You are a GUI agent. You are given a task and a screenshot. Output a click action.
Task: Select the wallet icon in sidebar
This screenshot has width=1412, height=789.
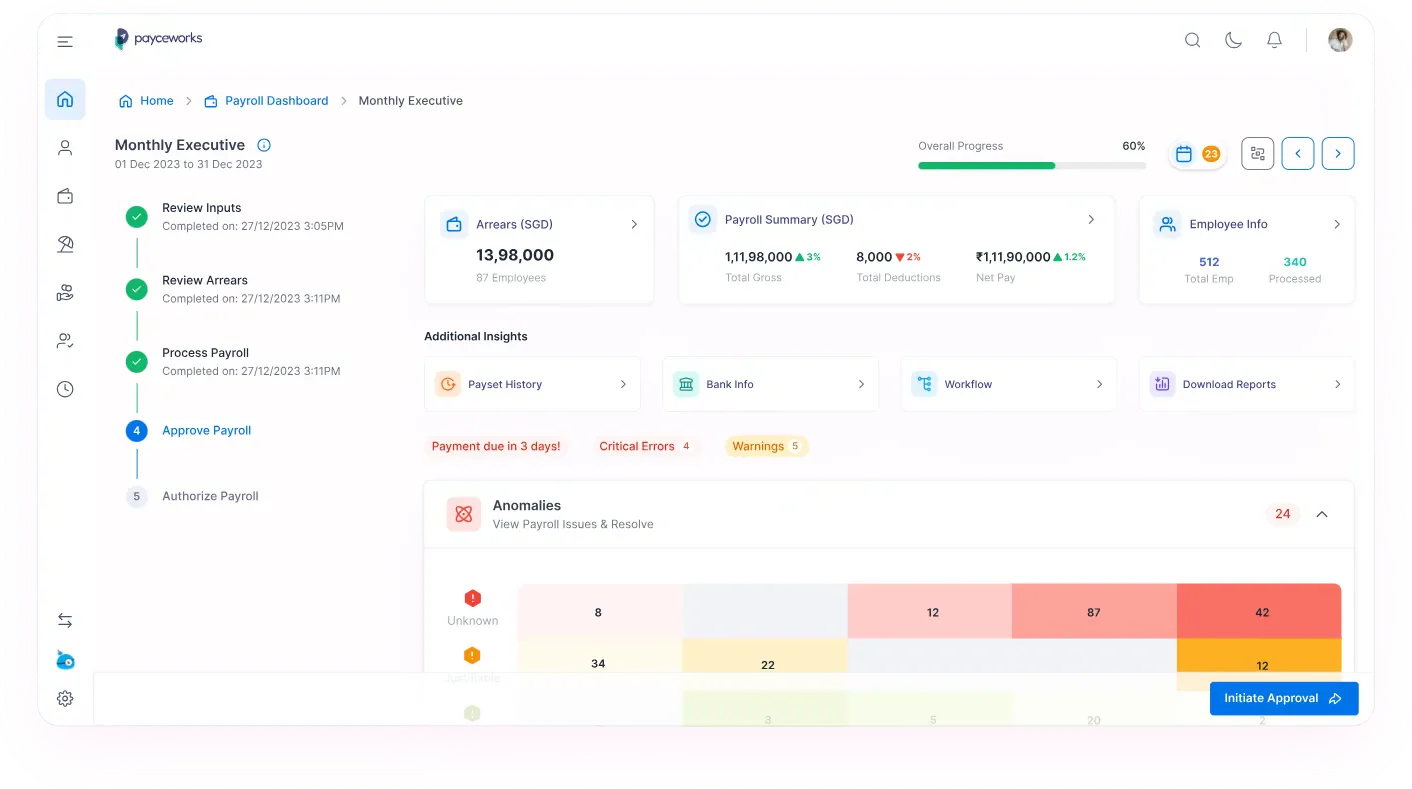pyautogui.click(x=65, y=196)
